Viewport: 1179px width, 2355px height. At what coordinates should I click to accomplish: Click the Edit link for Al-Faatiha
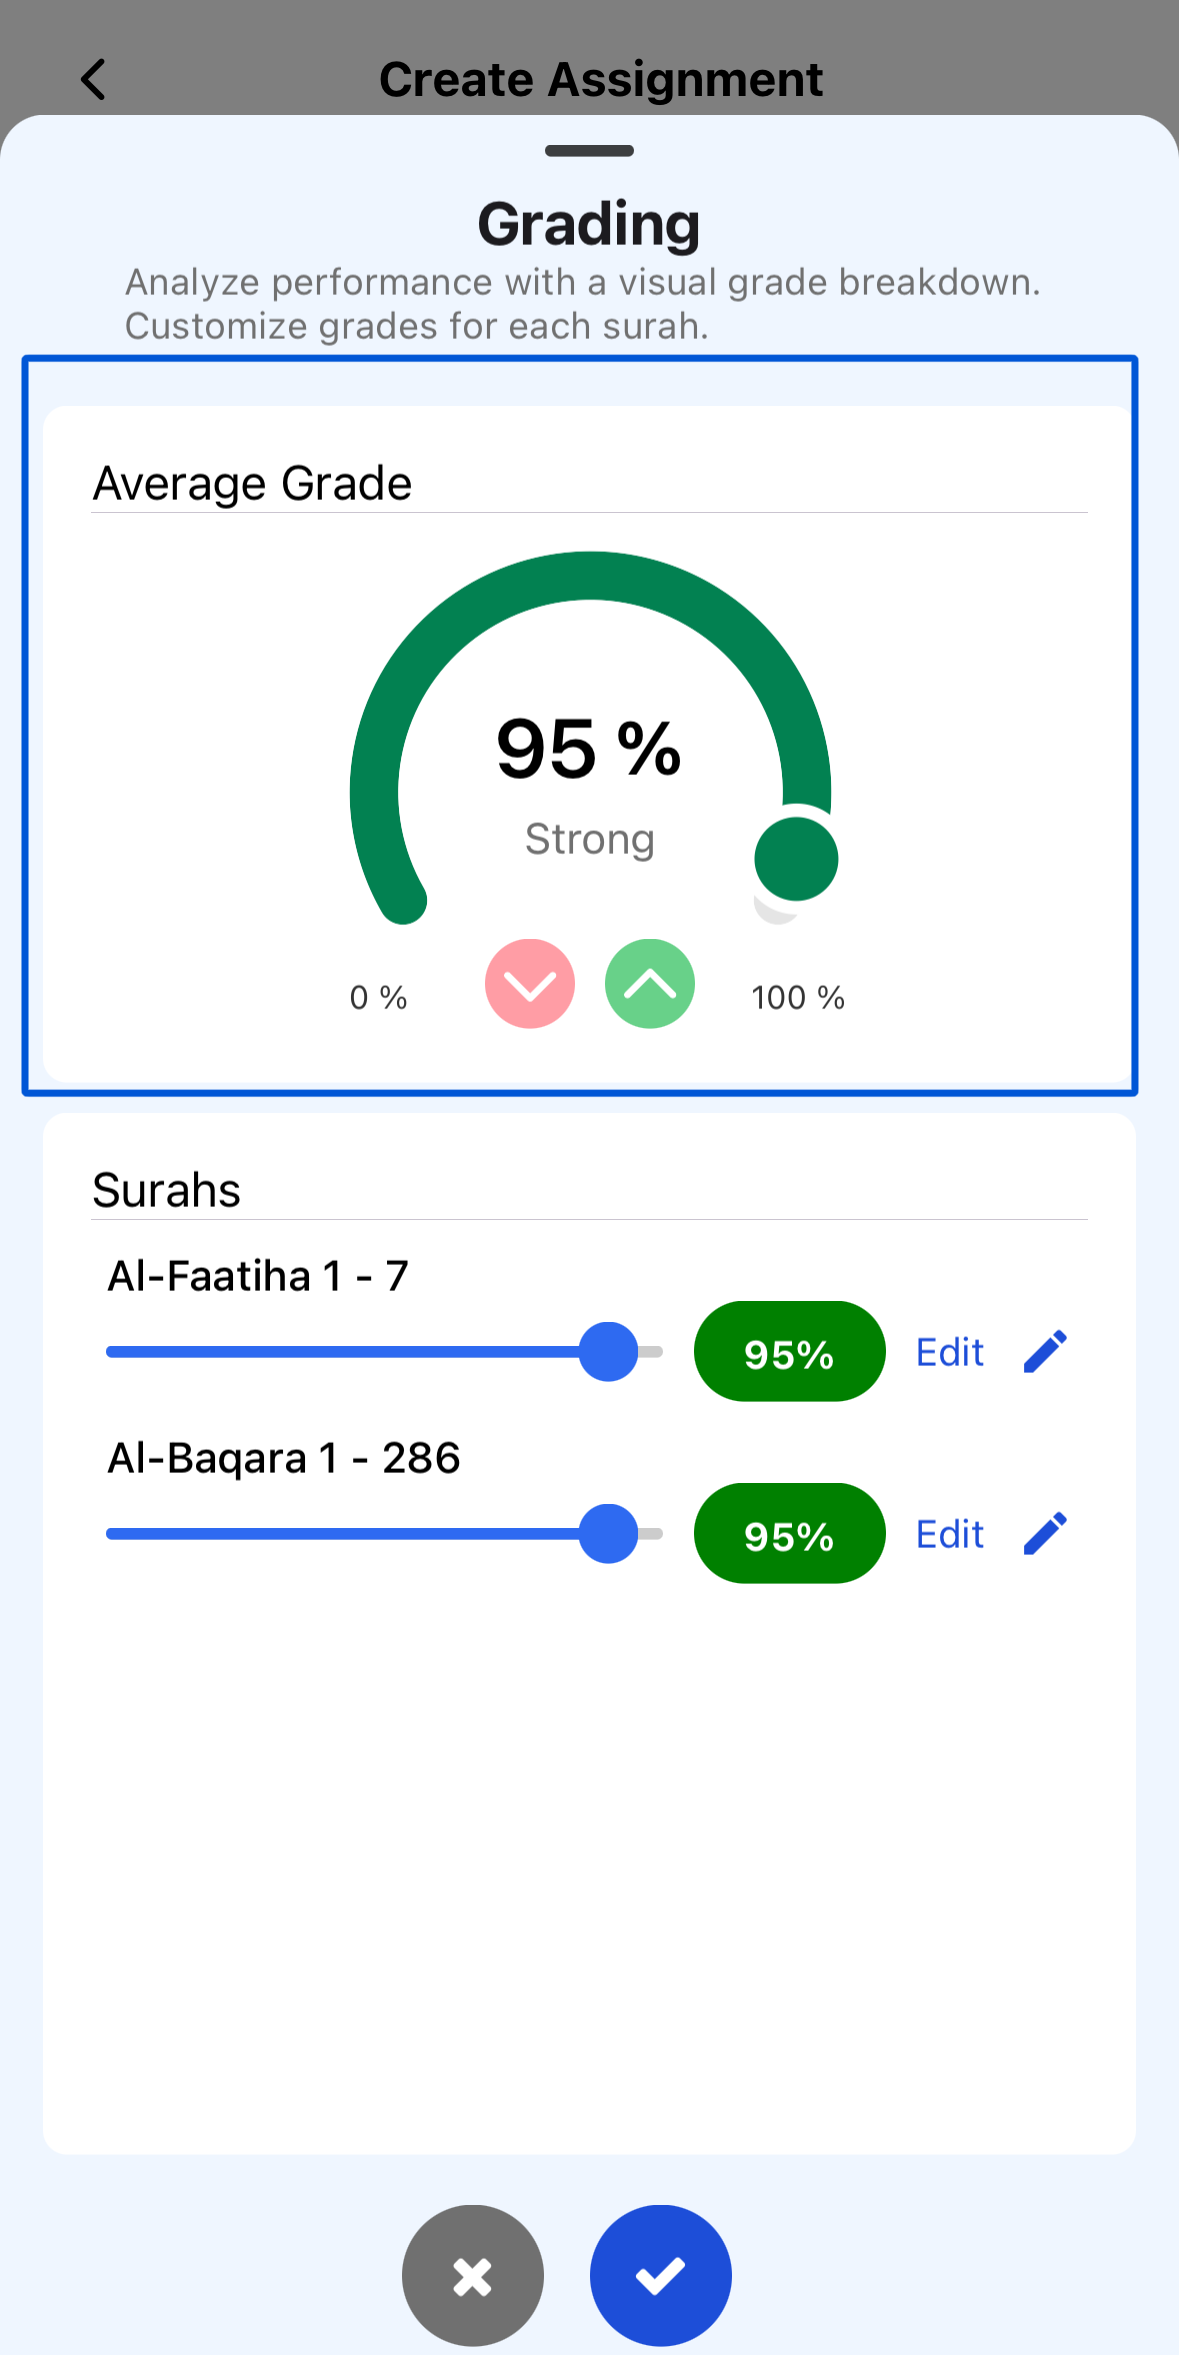pyautogui.click(x=950, y=1352)
